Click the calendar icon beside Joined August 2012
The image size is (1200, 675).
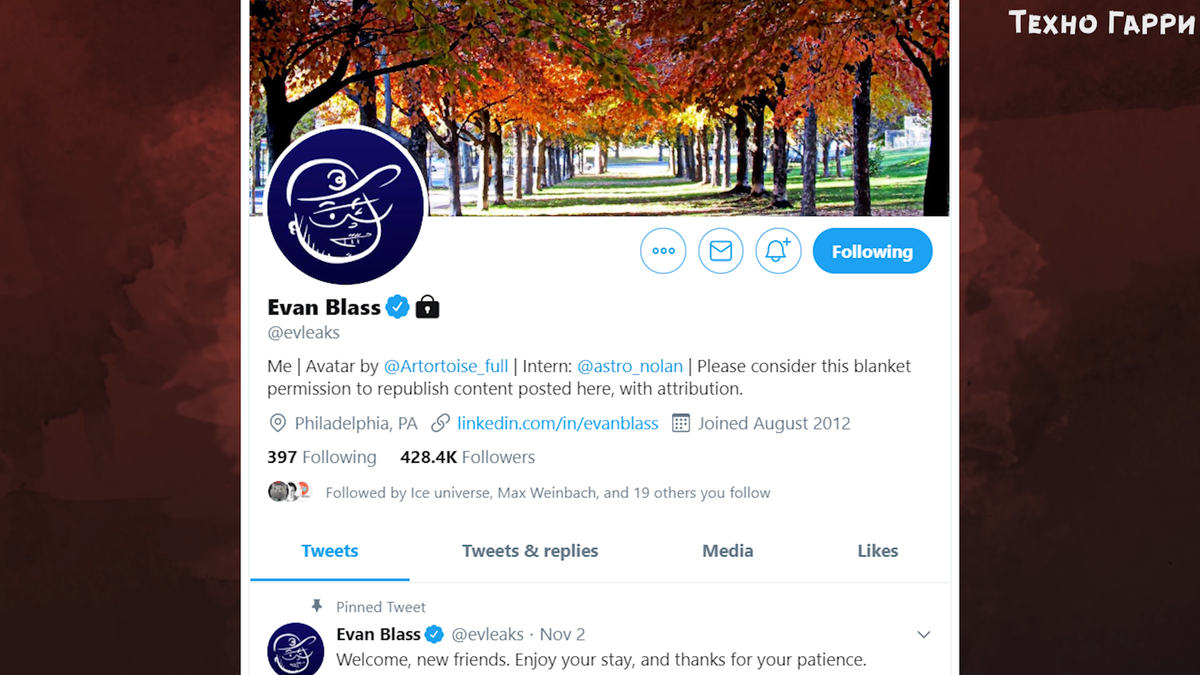681,423
